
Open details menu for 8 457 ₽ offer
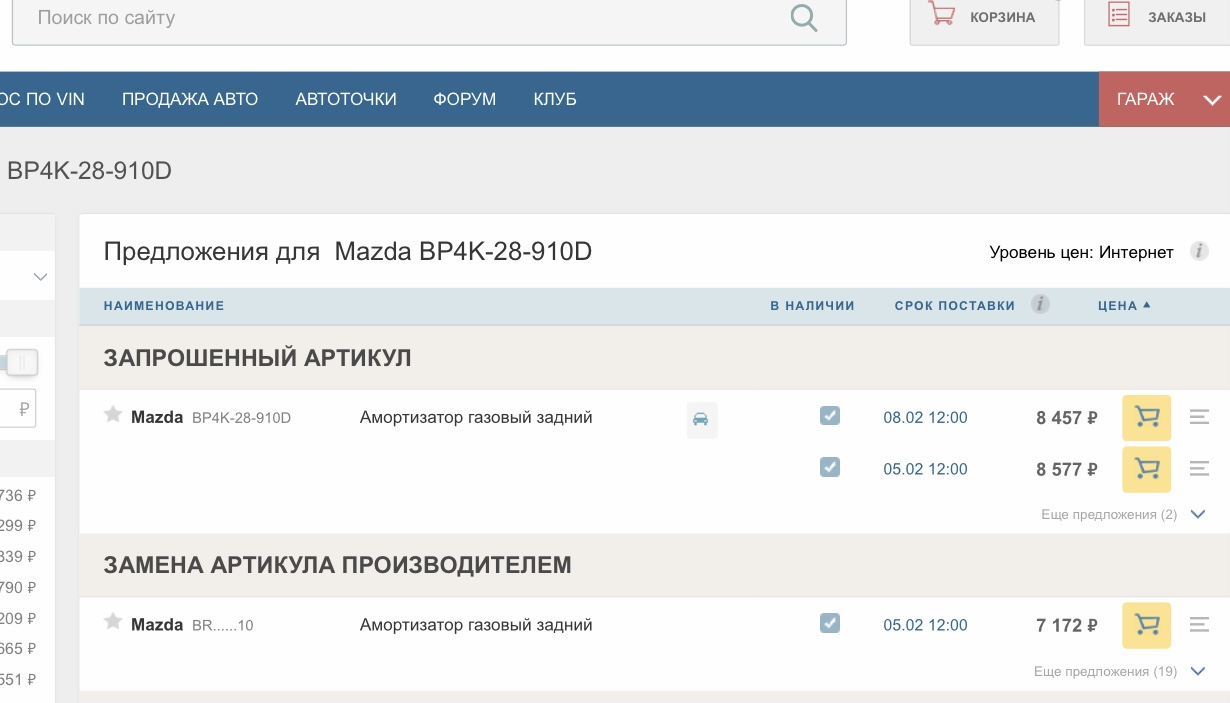(x=1199, y=417)
